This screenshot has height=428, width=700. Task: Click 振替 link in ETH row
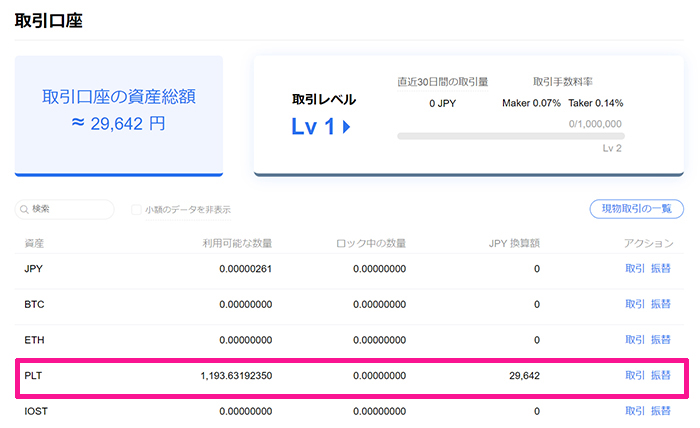point(661,340)
